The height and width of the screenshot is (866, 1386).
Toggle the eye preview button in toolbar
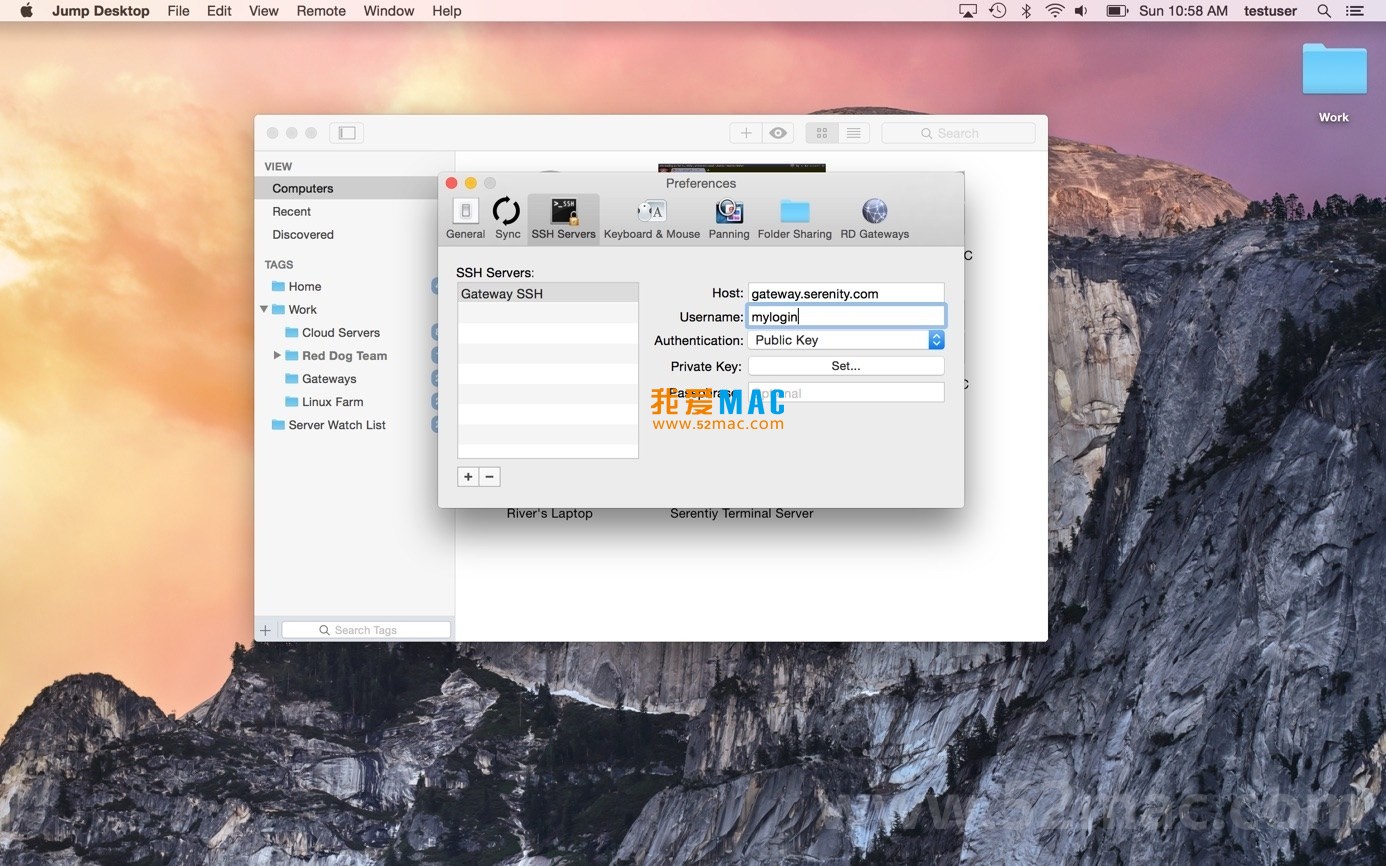pyautogui.click(x=778, y=133)
